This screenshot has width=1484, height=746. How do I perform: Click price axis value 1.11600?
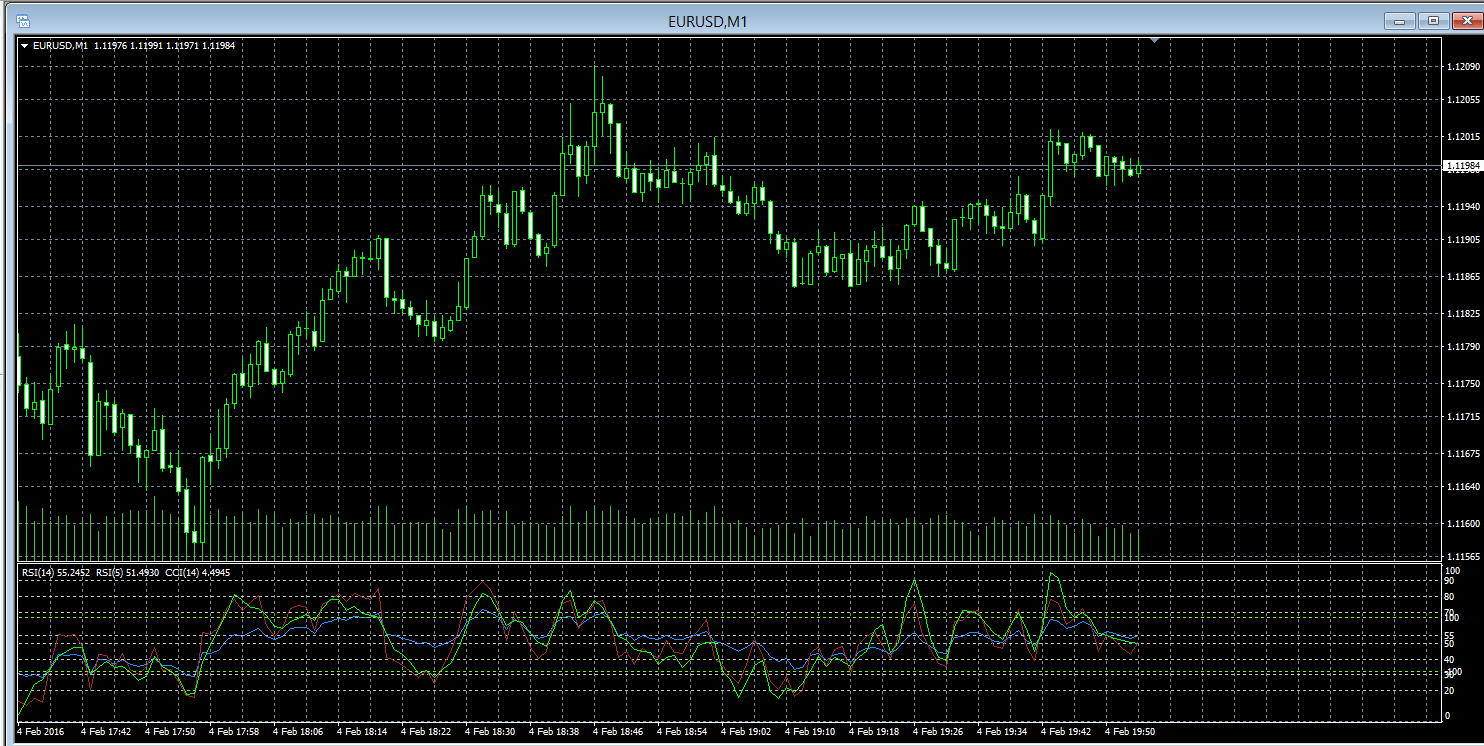point(1462,524)
